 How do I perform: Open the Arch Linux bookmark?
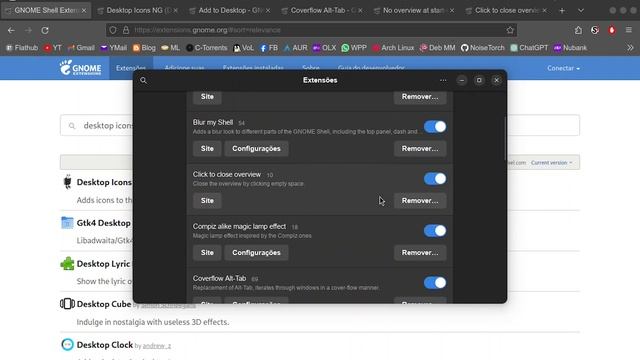point(393,48)
